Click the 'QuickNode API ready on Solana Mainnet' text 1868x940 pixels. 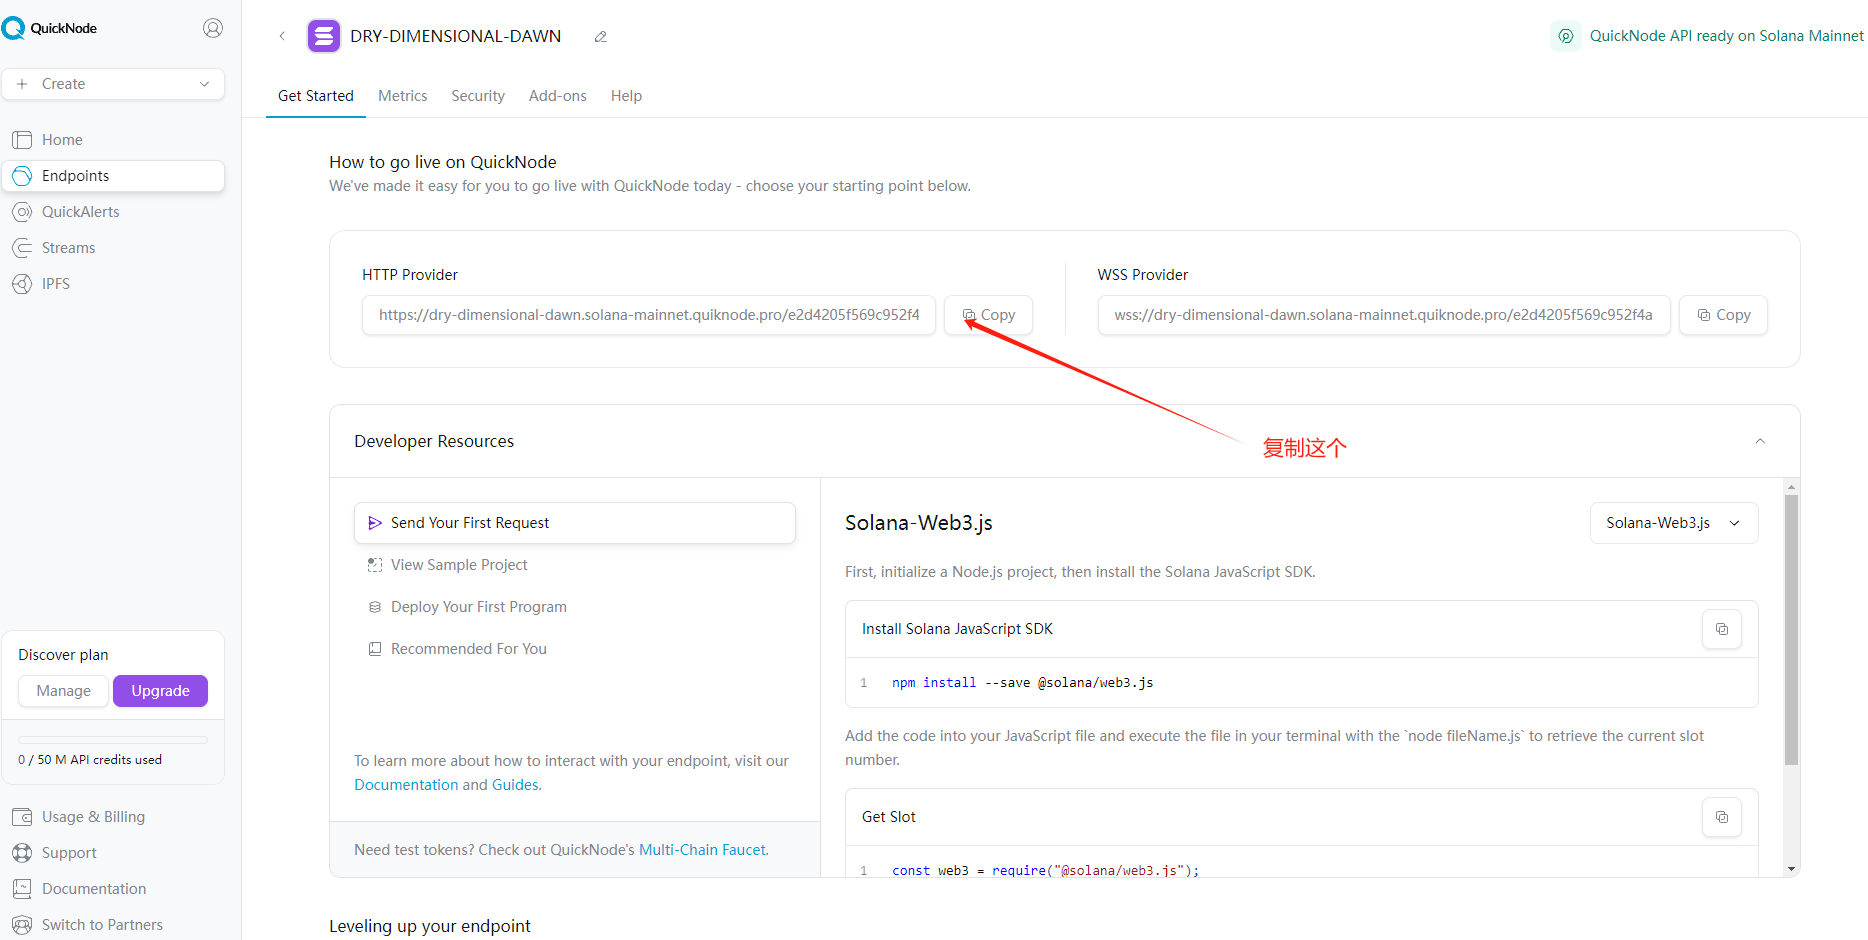click(x=1726, y=36)
